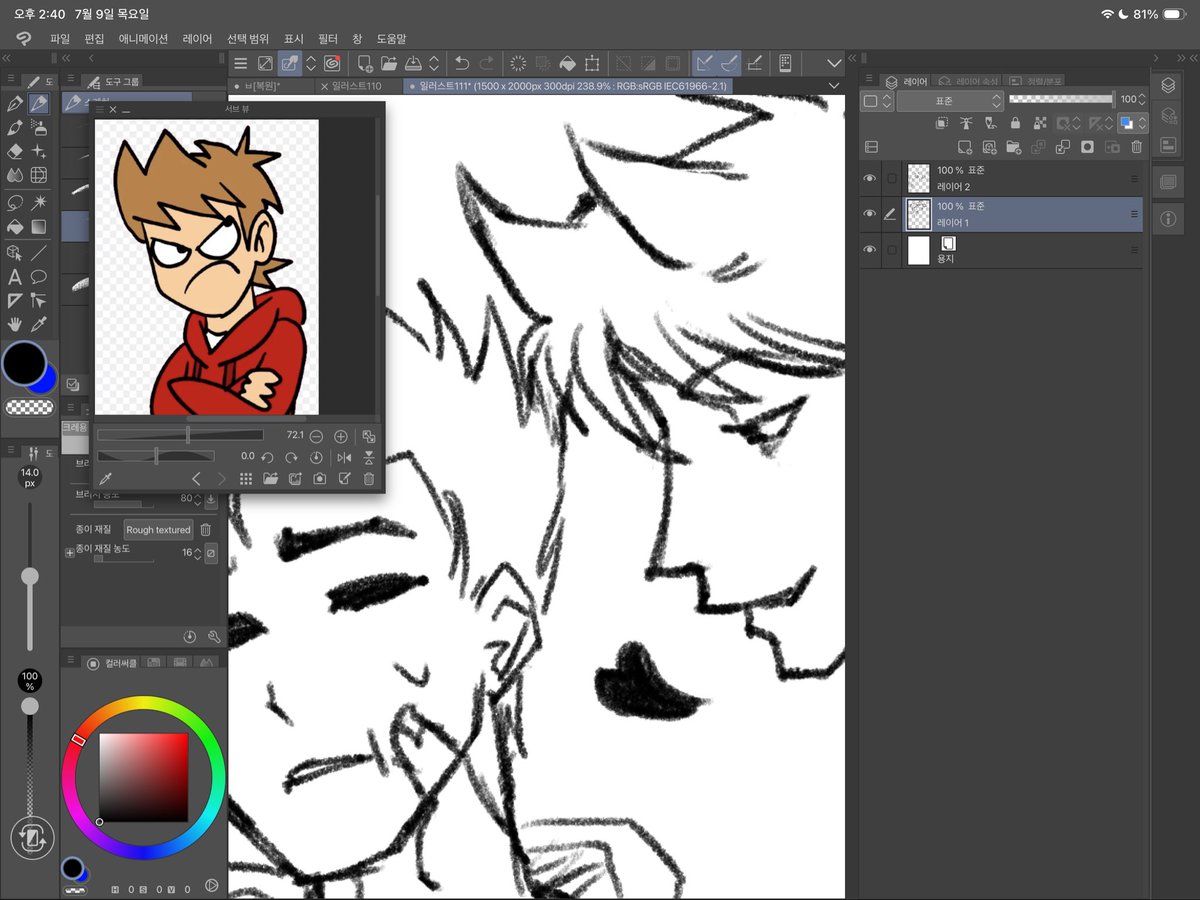Switch to the 일러스트110 canvas tab
The height and width of the screenshot is (900, 1200).
(358, 86)
